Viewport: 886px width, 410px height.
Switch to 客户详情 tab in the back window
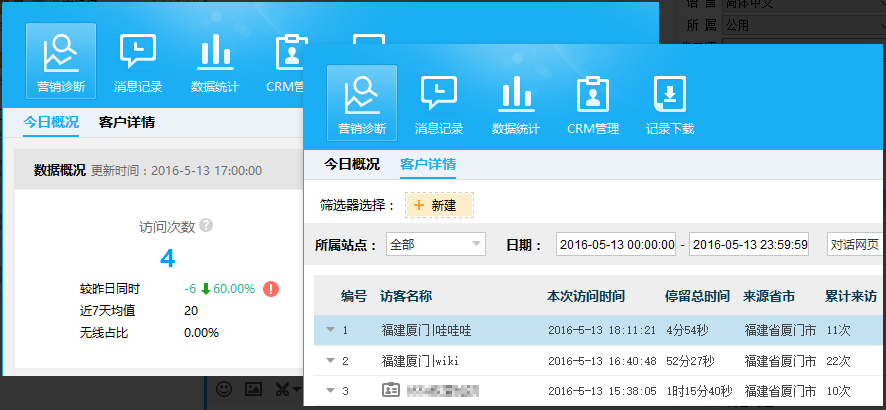click(x=127, y=122)
